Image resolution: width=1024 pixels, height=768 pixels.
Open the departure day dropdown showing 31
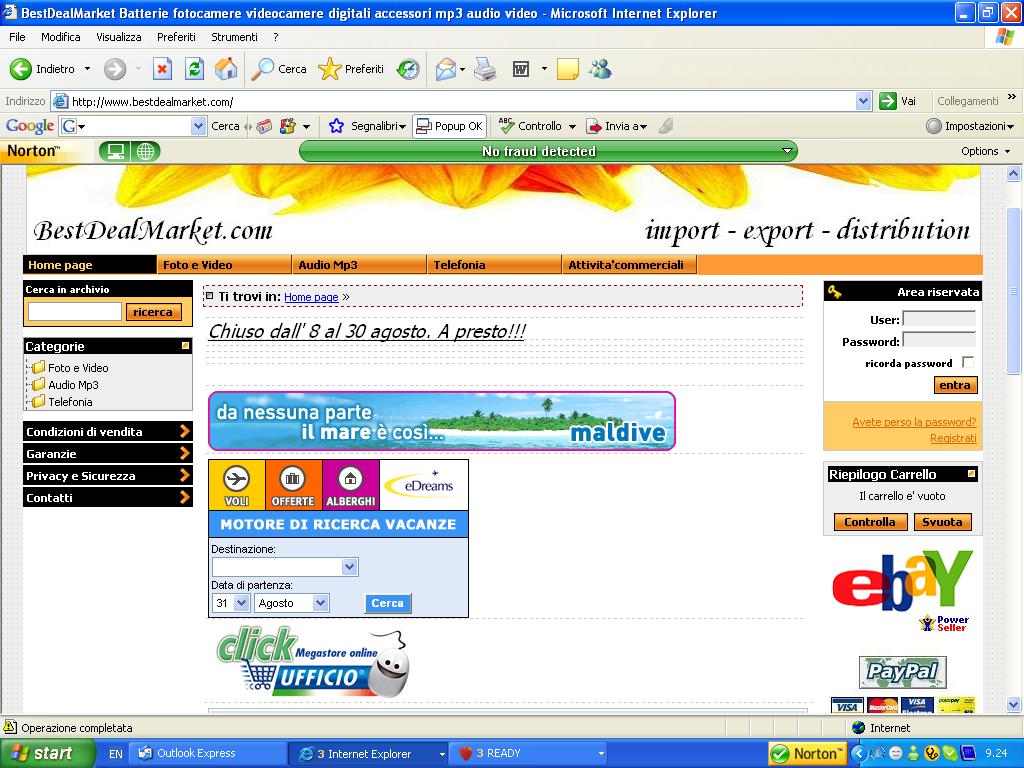click(241, 603)
